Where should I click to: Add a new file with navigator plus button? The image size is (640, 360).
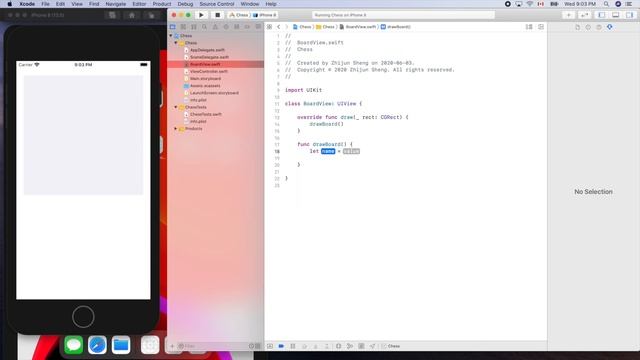pyautogui.click(x=172, y=346)
